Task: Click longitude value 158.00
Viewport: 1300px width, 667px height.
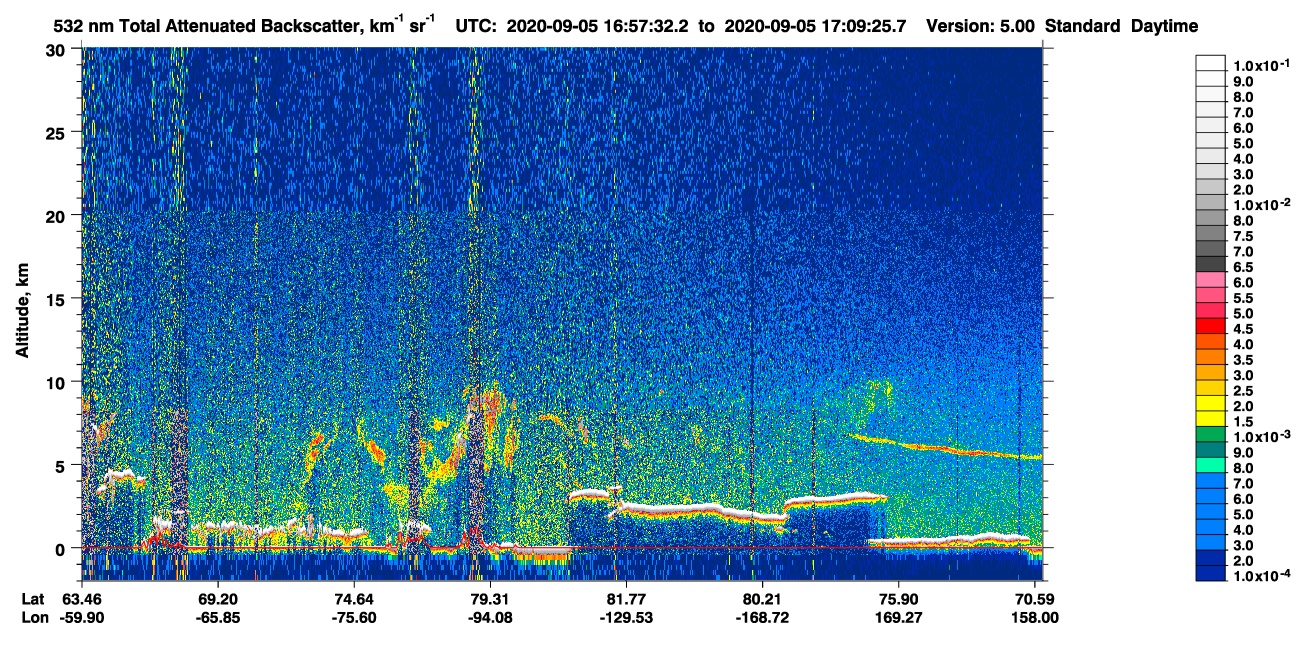Action: coord(1034,618)
